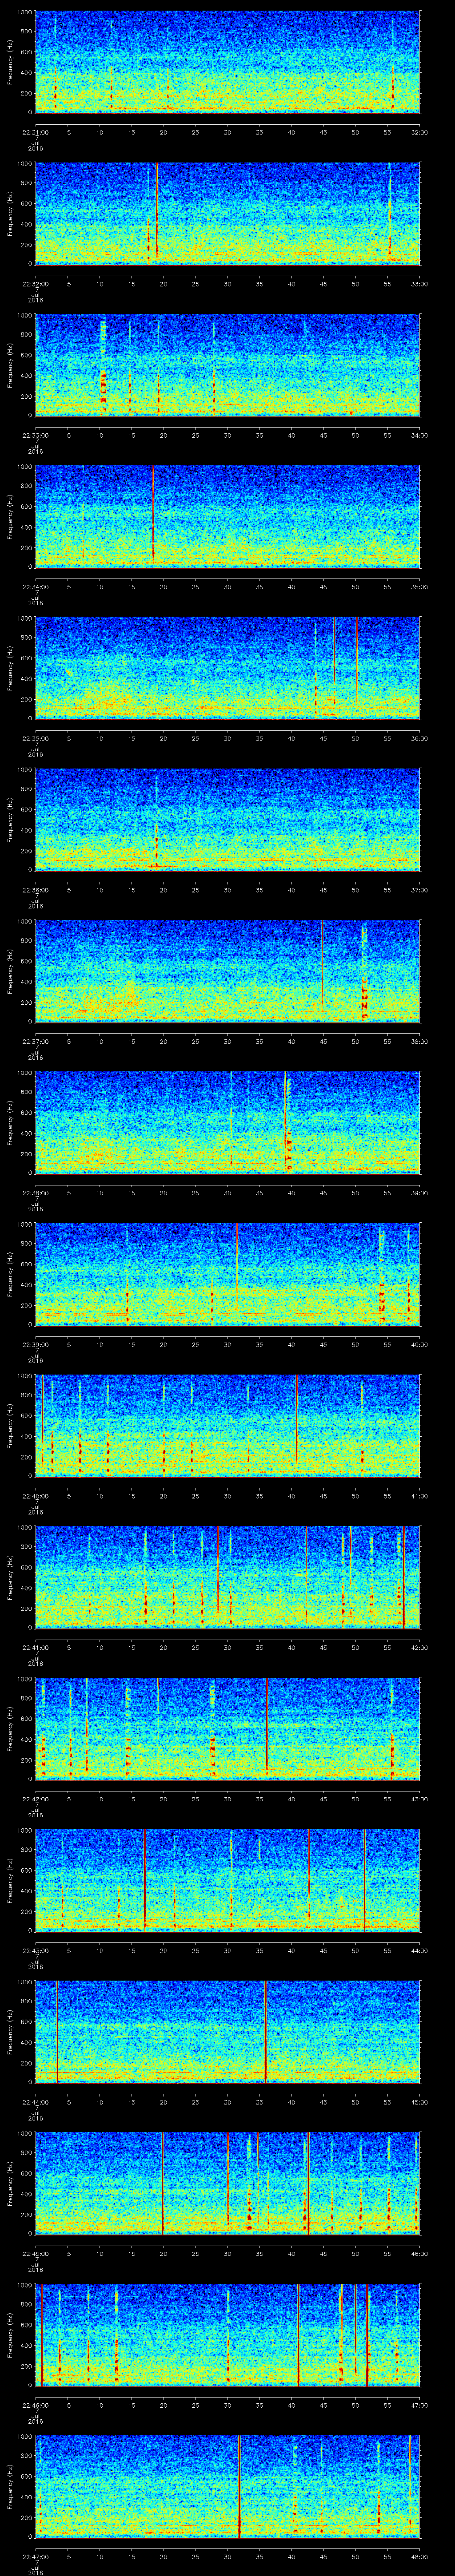
Task: Open the spectrogram panel starting at 22:37:00
Action: pyautogui.click(x=227, y=970)
